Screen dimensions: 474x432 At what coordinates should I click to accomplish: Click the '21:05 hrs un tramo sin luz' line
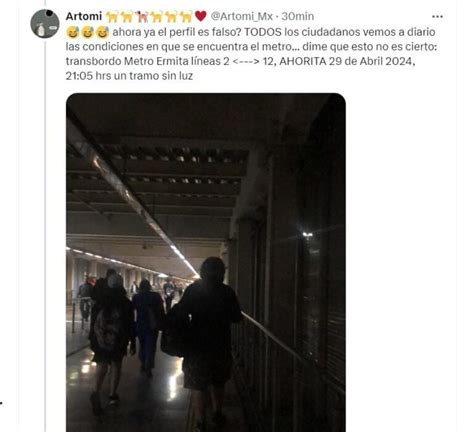(x=129, y=76)
